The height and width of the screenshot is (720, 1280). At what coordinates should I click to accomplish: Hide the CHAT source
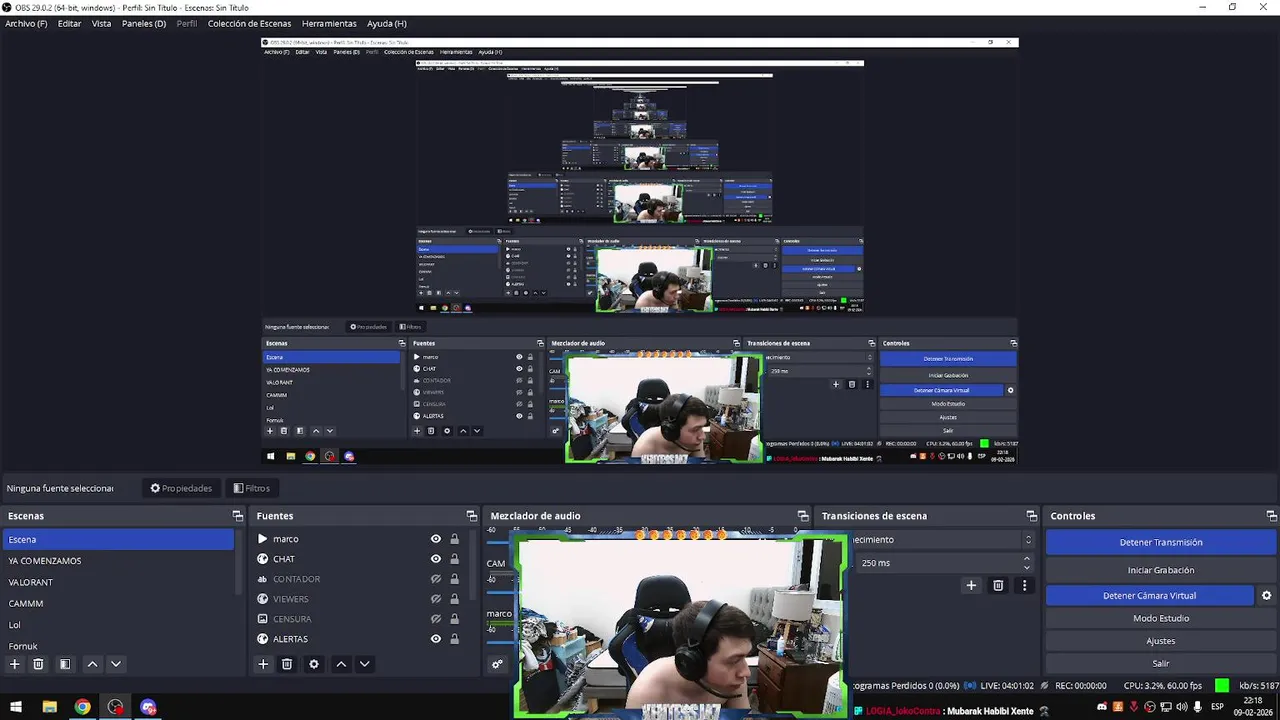436,559
